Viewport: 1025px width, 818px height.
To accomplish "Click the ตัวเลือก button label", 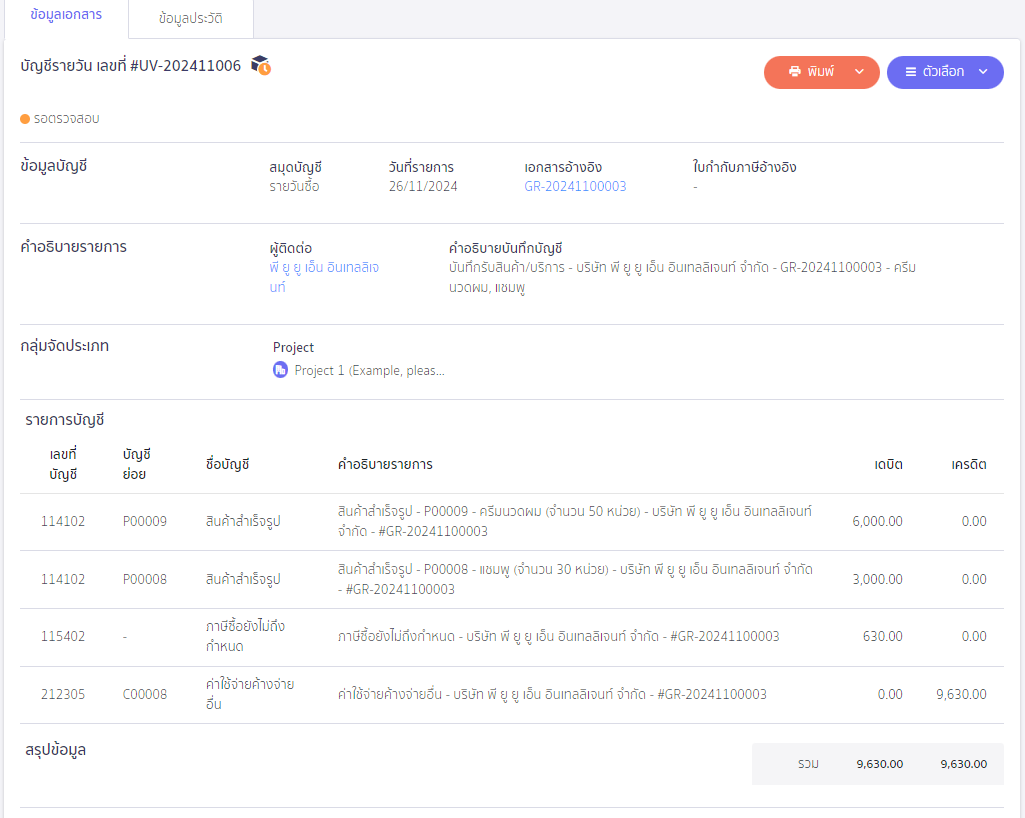I will click(x=943, y=72).
